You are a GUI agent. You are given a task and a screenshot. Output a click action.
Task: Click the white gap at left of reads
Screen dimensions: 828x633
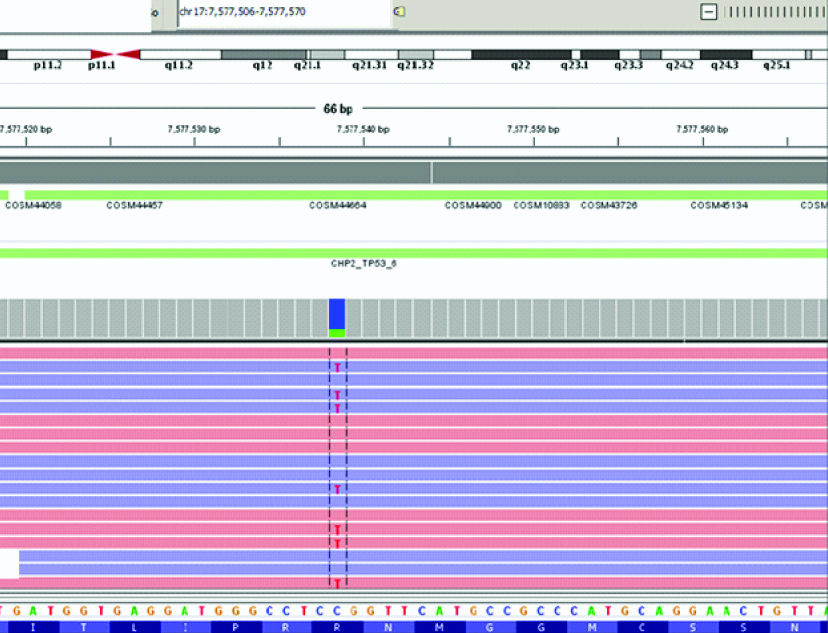9,563
